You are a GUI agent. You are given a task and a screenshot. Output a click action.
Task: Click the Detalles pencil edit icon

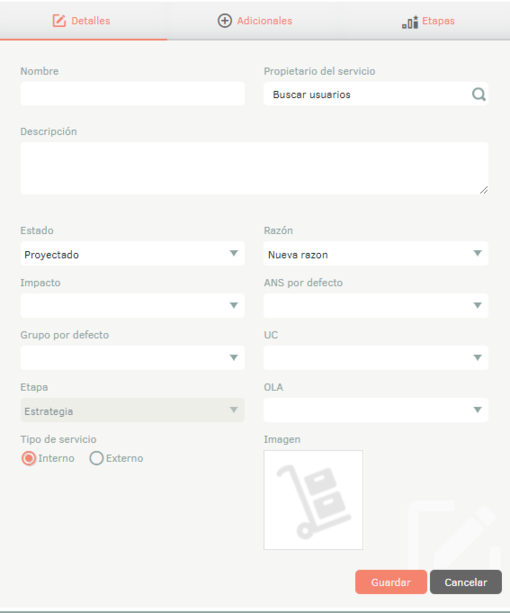[x=59, y=21]
